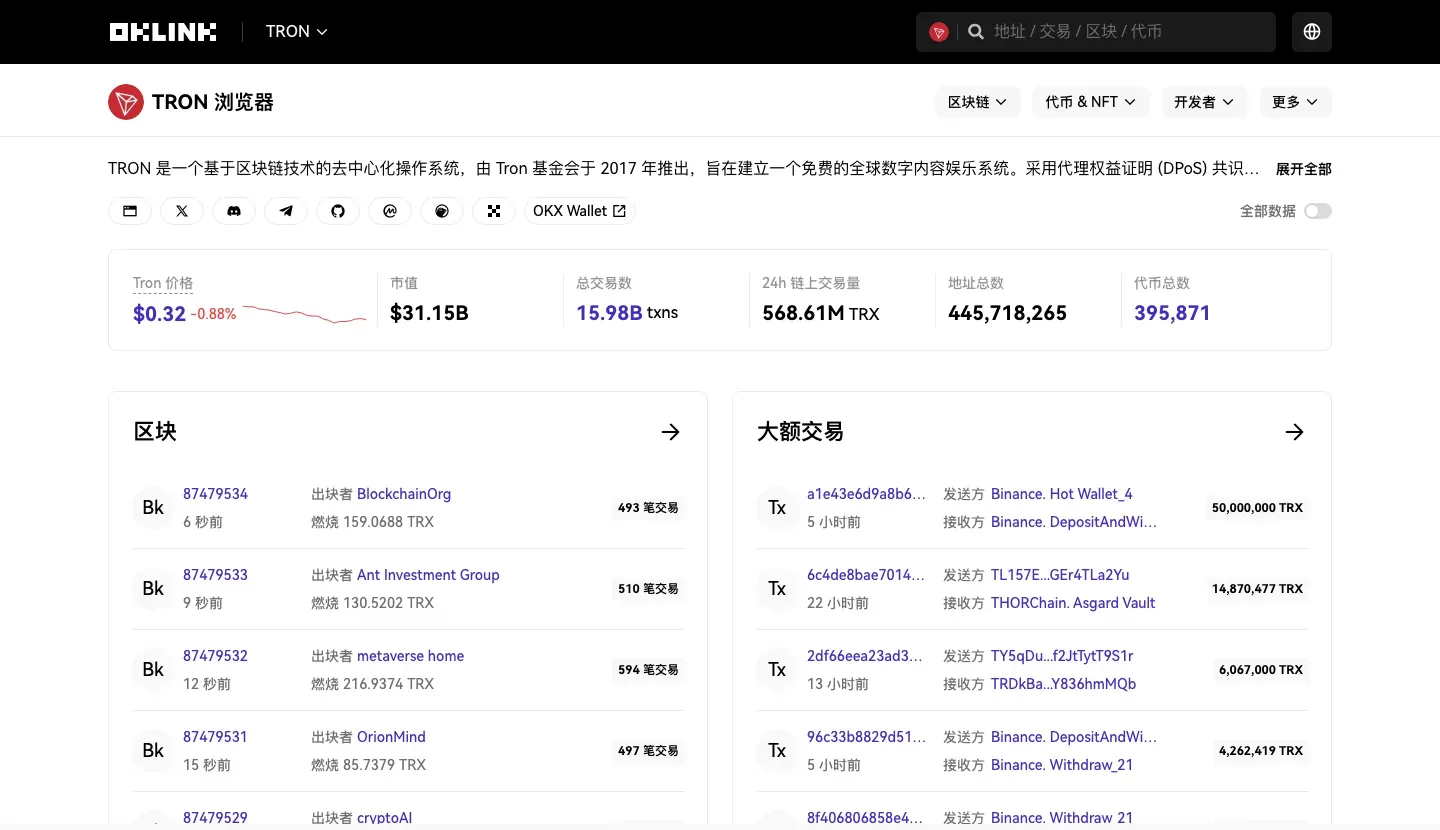Click the TRON red logo icon
The width and height of the screenshot is (1440, 830).
click(126, 102)
